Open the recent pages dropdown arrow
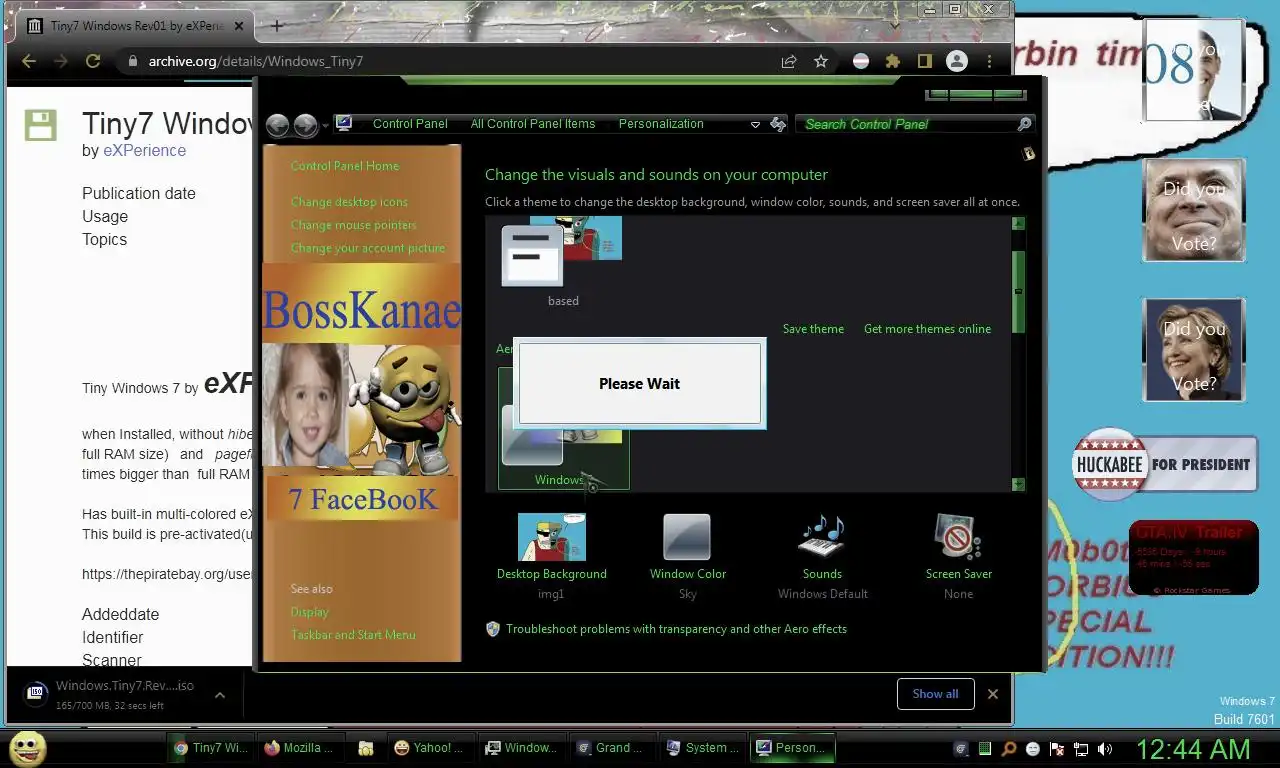1280x768 pixels. pos(325,126)
